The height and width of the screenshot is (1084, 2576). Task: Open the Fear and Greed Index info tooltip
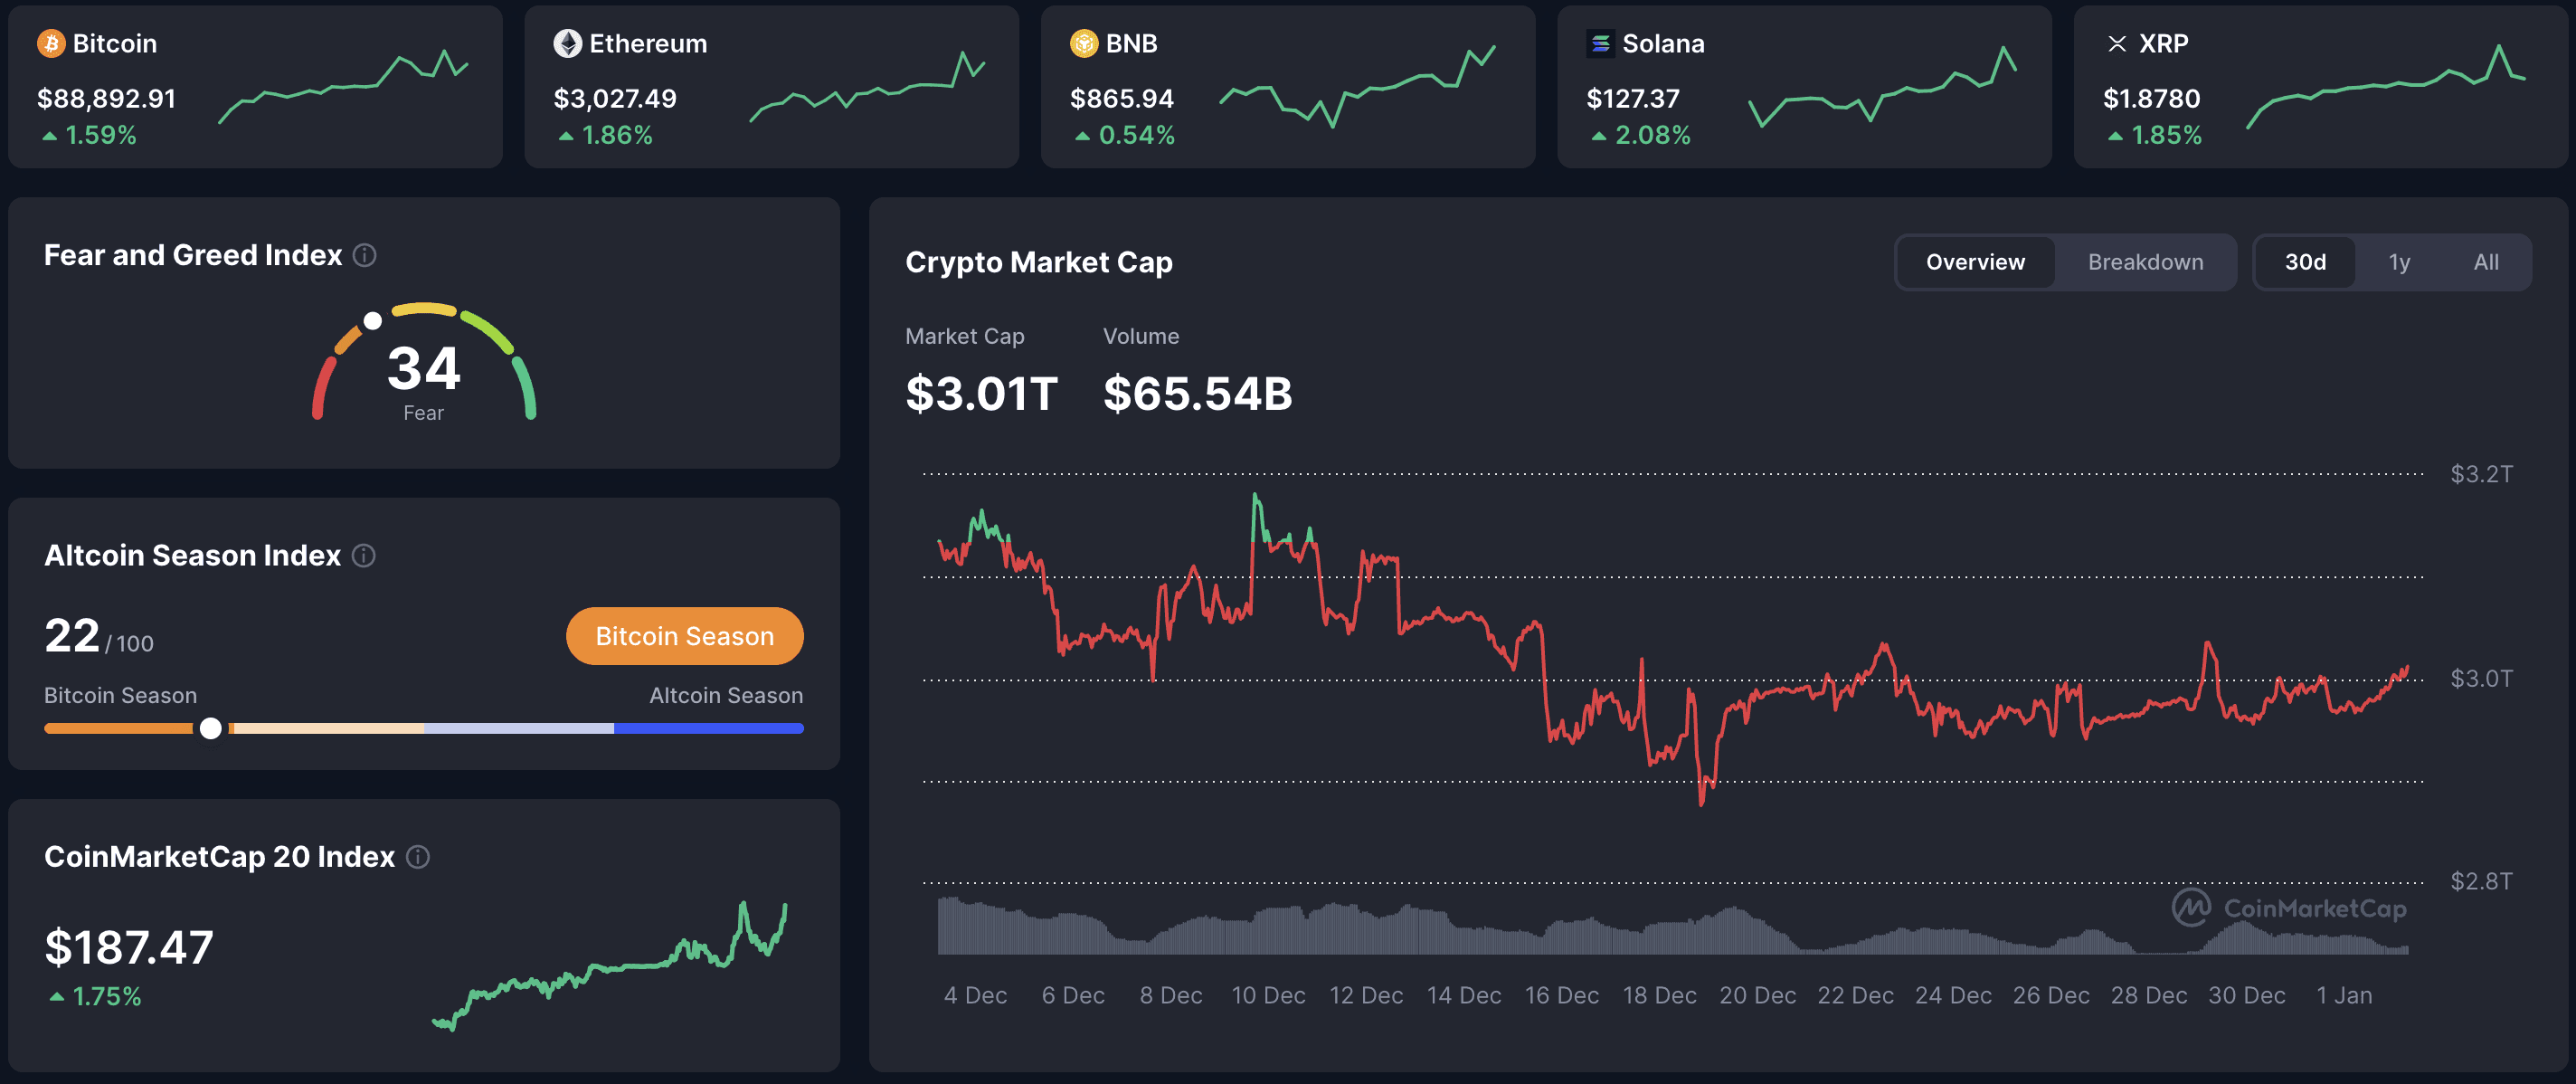point(364,256)
